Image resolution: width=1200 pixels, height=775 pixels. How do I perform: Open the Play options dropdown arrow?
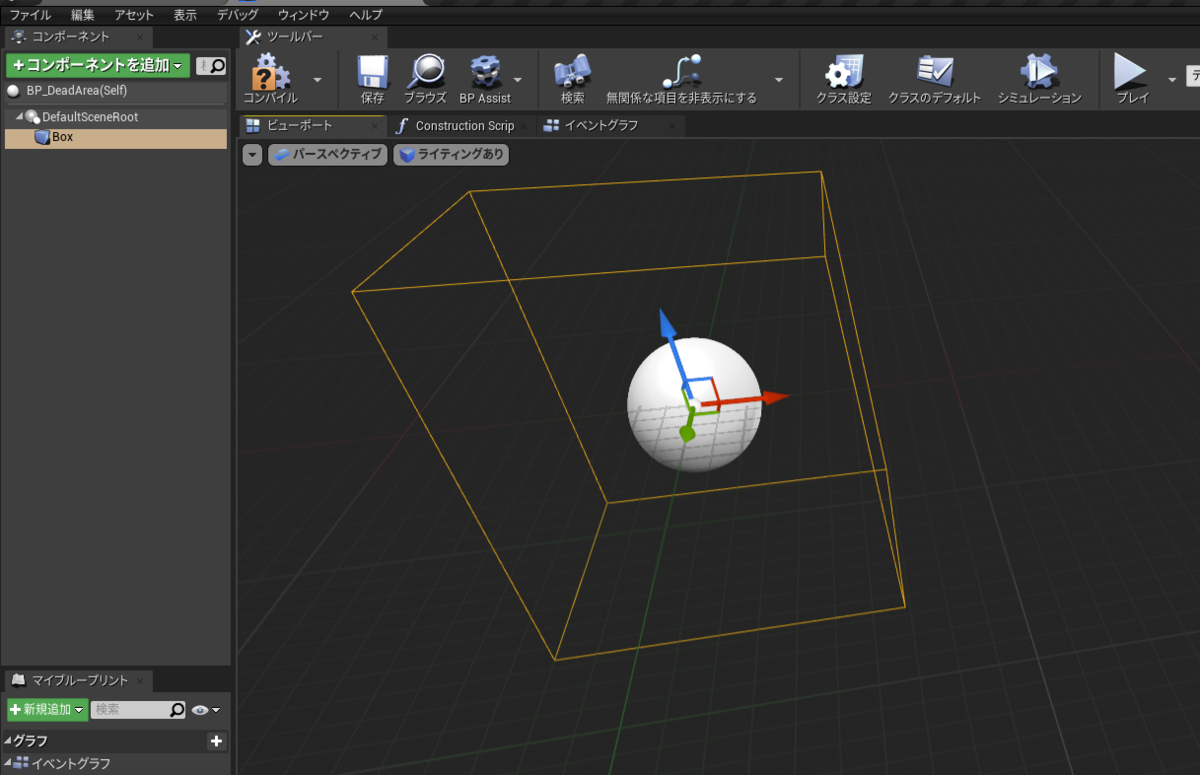pos(1172,79)
